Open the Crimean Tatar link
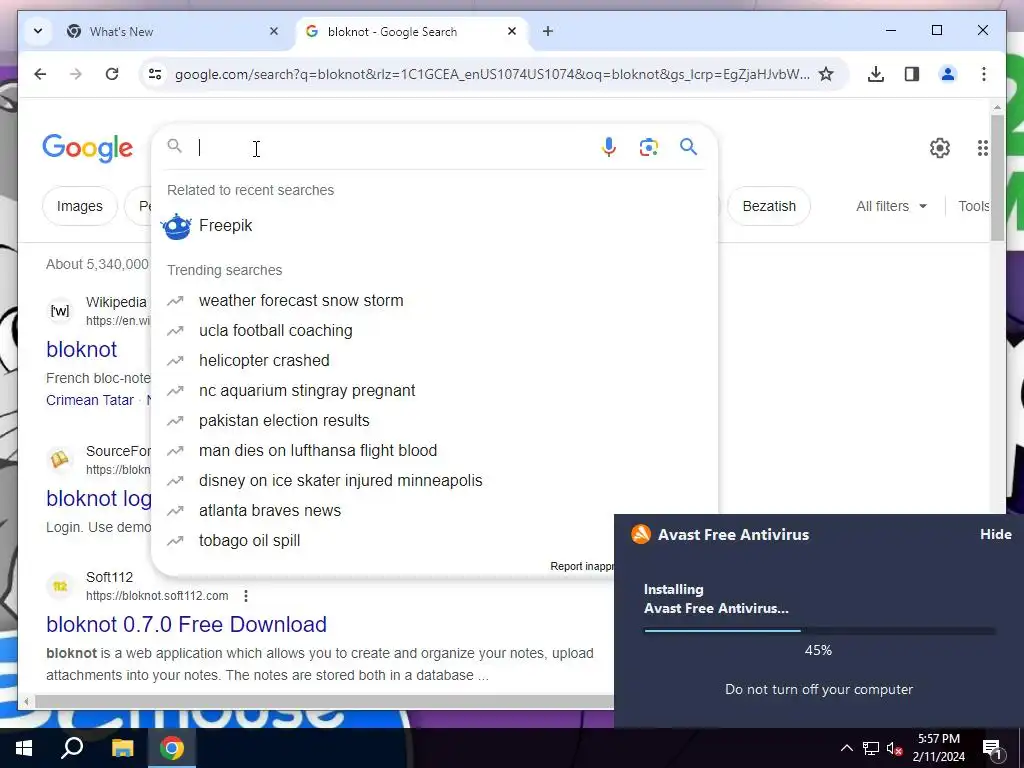Image resolution: width=1024 pixels, height=768 pixels. [89, 400]
